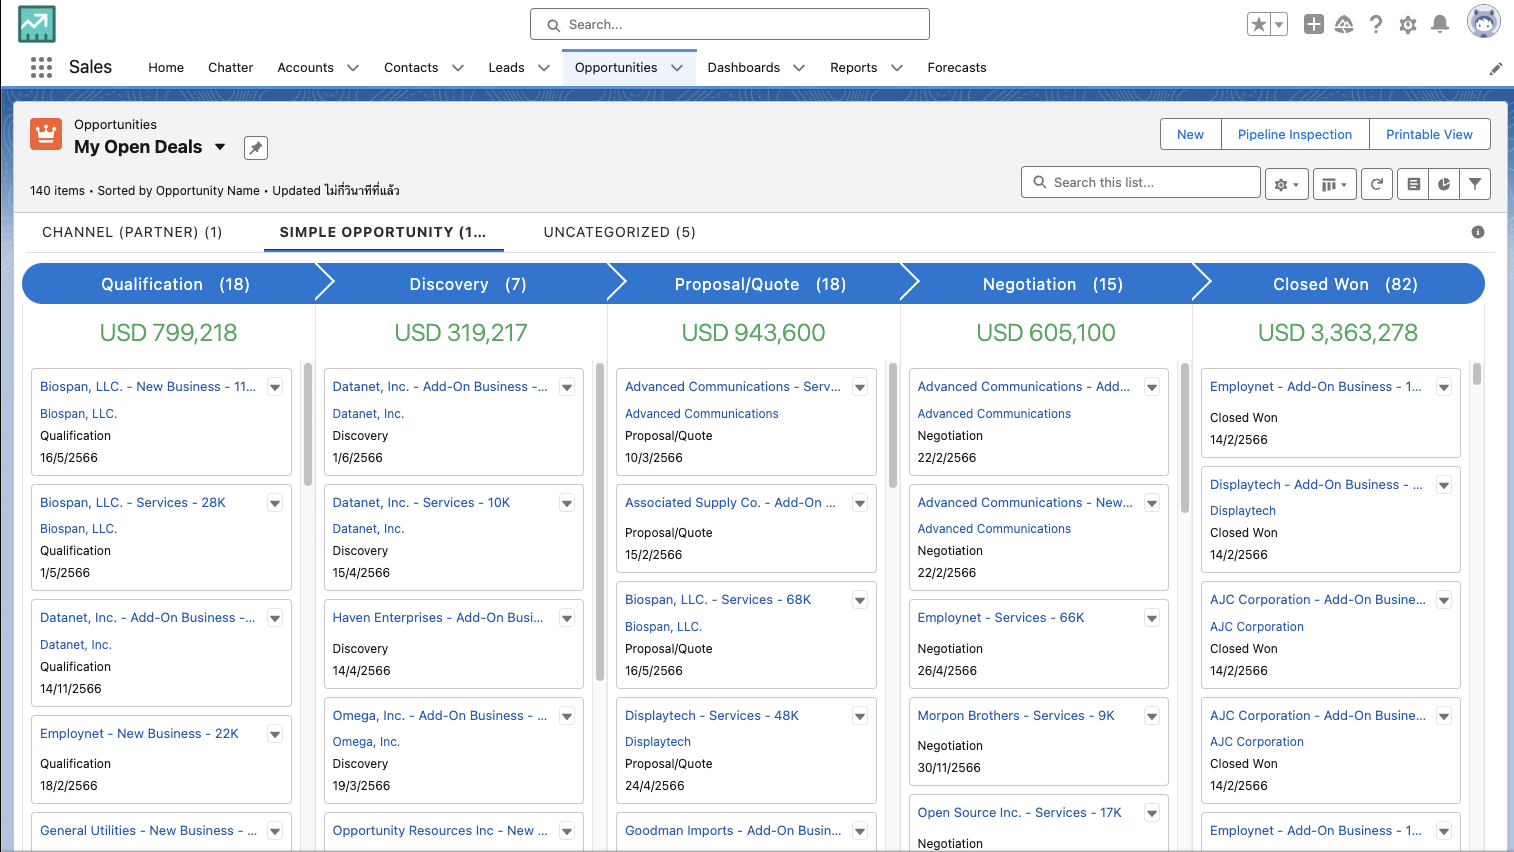Expand the Dashboards tab dropdown arrow
Image resolution: width=1514 pixels, height=852 pixels.
(x=799, y=68)
